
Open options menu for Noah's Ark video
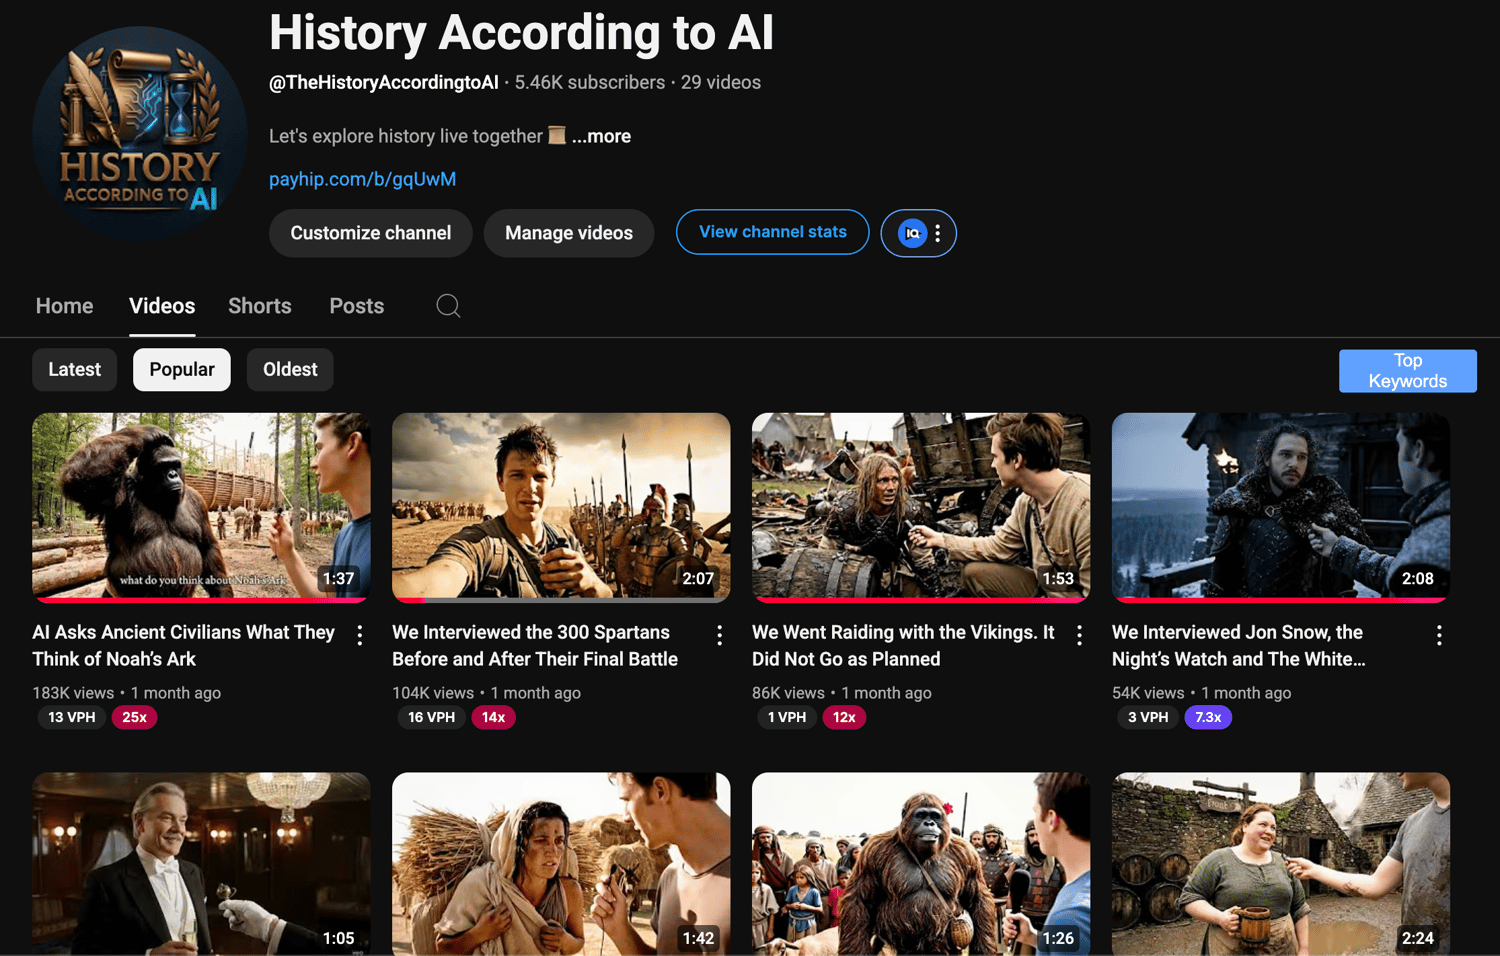pos(360,635)
